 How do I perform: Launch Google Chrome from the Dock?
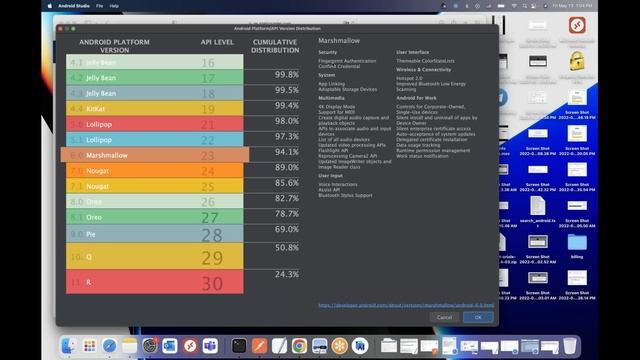299,346
